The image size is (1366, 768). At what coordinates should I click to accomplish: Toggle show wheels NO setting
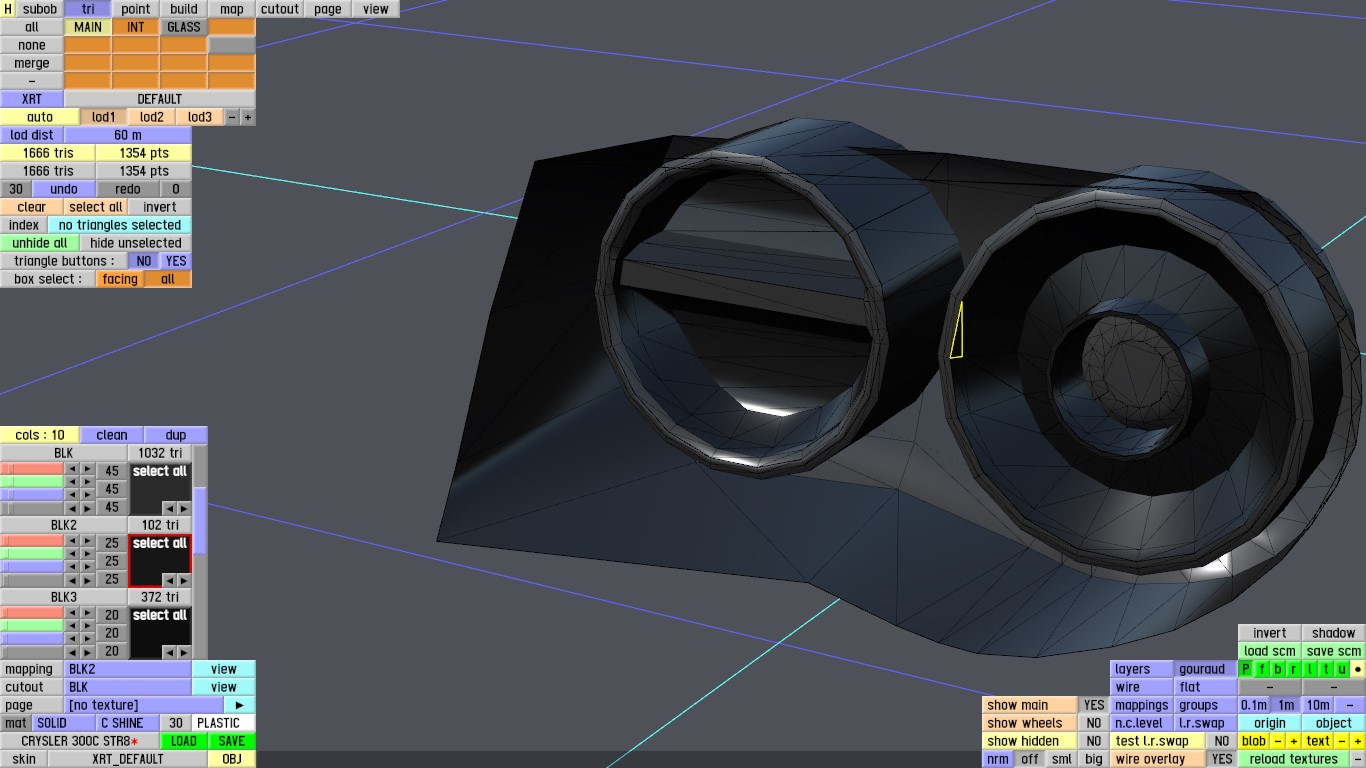[x=1094, y=723]
